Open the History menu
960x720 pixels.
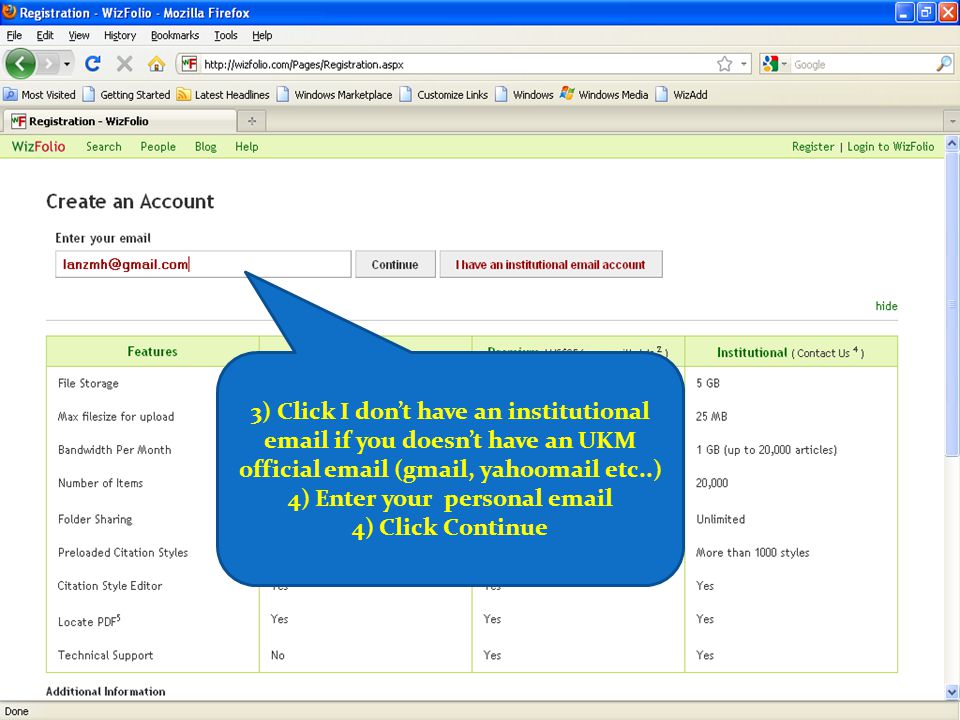pos(120,36)
